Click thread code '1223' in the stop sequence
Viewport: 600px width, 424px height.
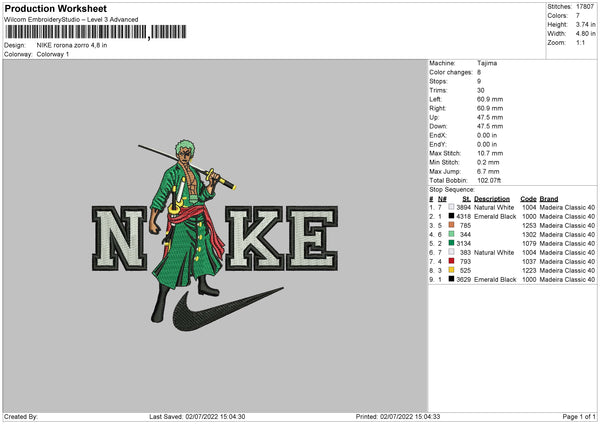529,271
